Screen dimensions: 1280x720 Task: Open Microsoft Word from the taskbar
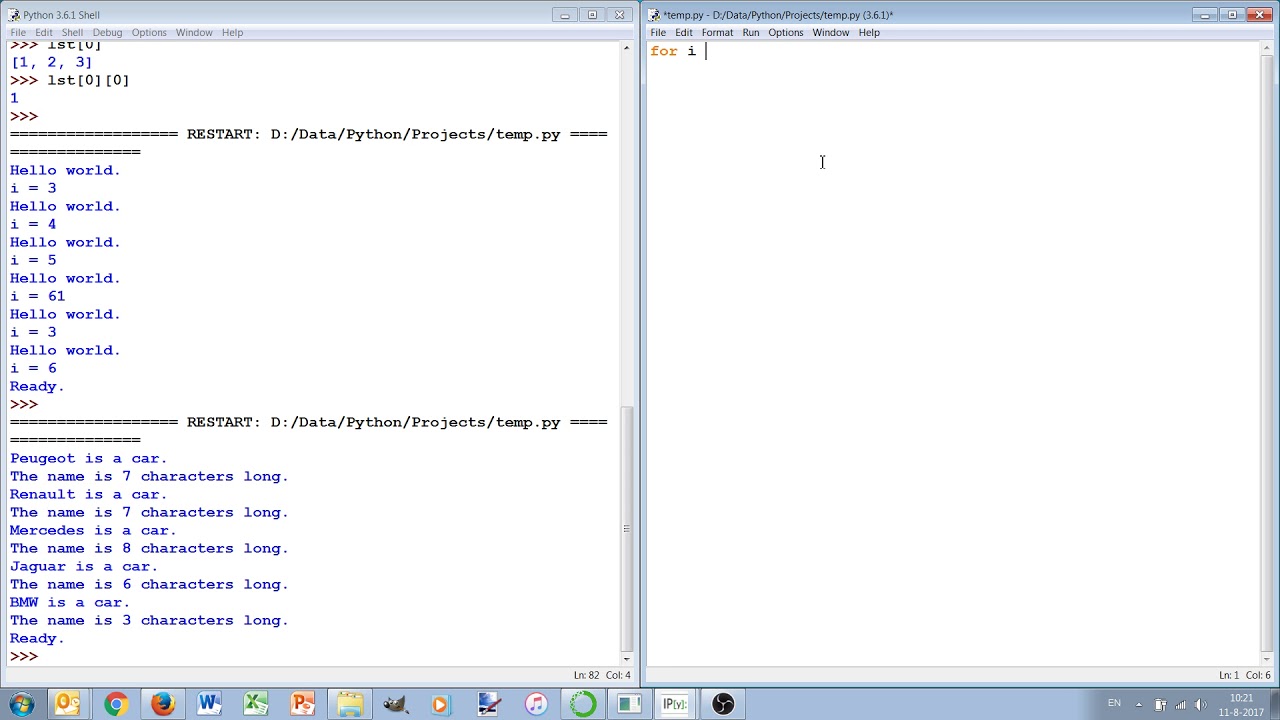pos(209,704)
